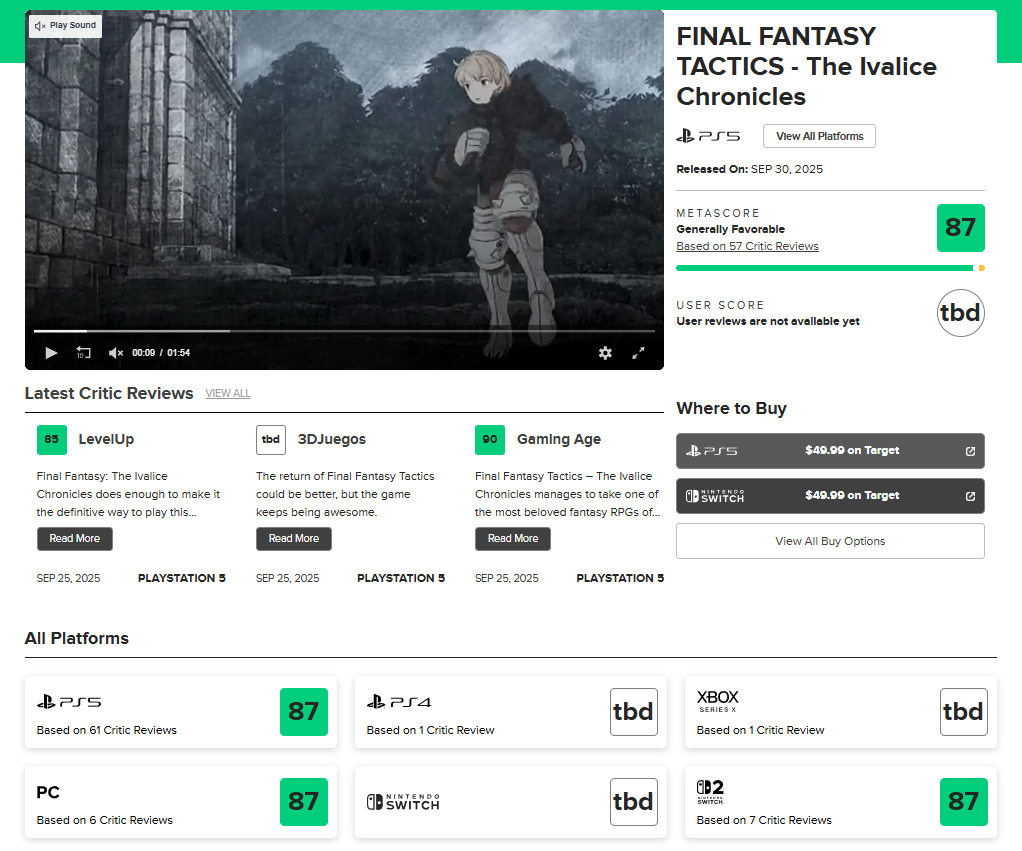Image resolution: width=1022 pixels, height=851 pixels.
Task: Read More of LevelUp review
Action: tap(74, 538)
